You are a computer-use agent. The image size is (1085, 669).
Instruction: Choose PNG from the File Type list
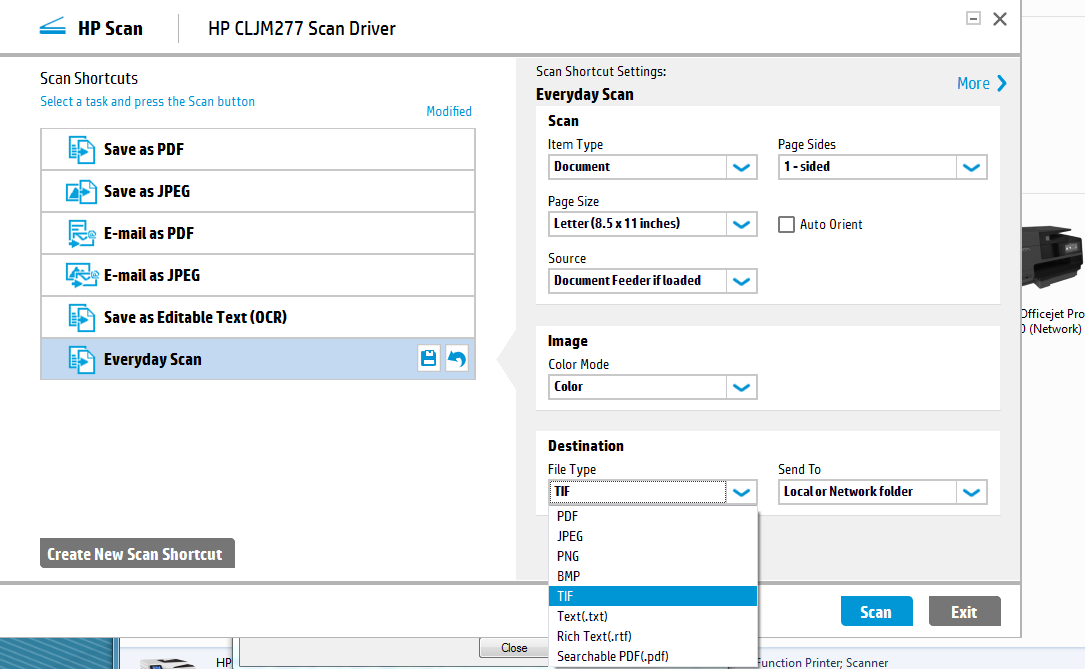(x=568, y=556)
